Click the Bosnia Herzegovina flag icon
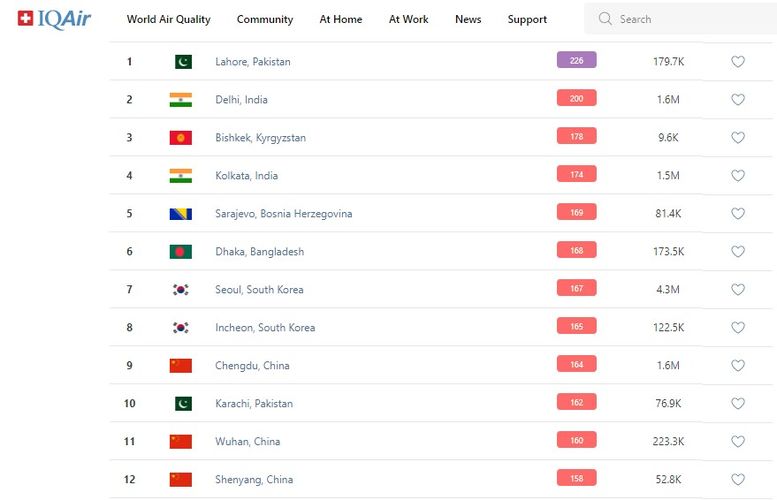The image size is (777, 500). [x=180, y=214]
